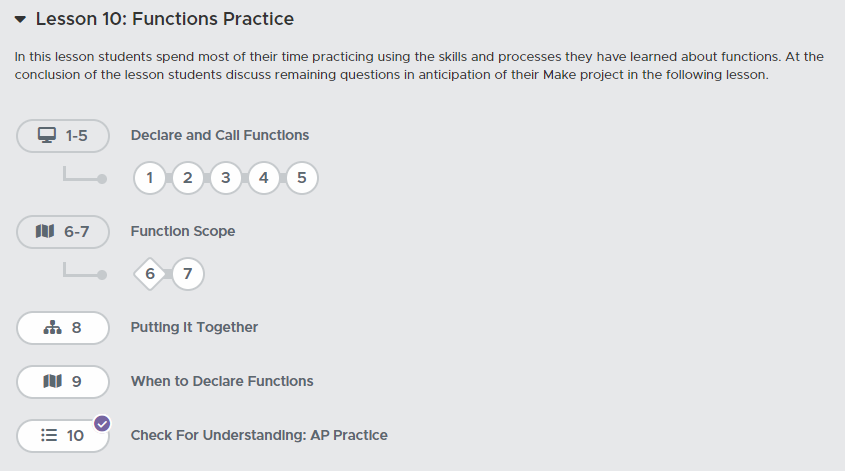Open level bubble 7
The image size is (845, 471).
click(187, 274)
